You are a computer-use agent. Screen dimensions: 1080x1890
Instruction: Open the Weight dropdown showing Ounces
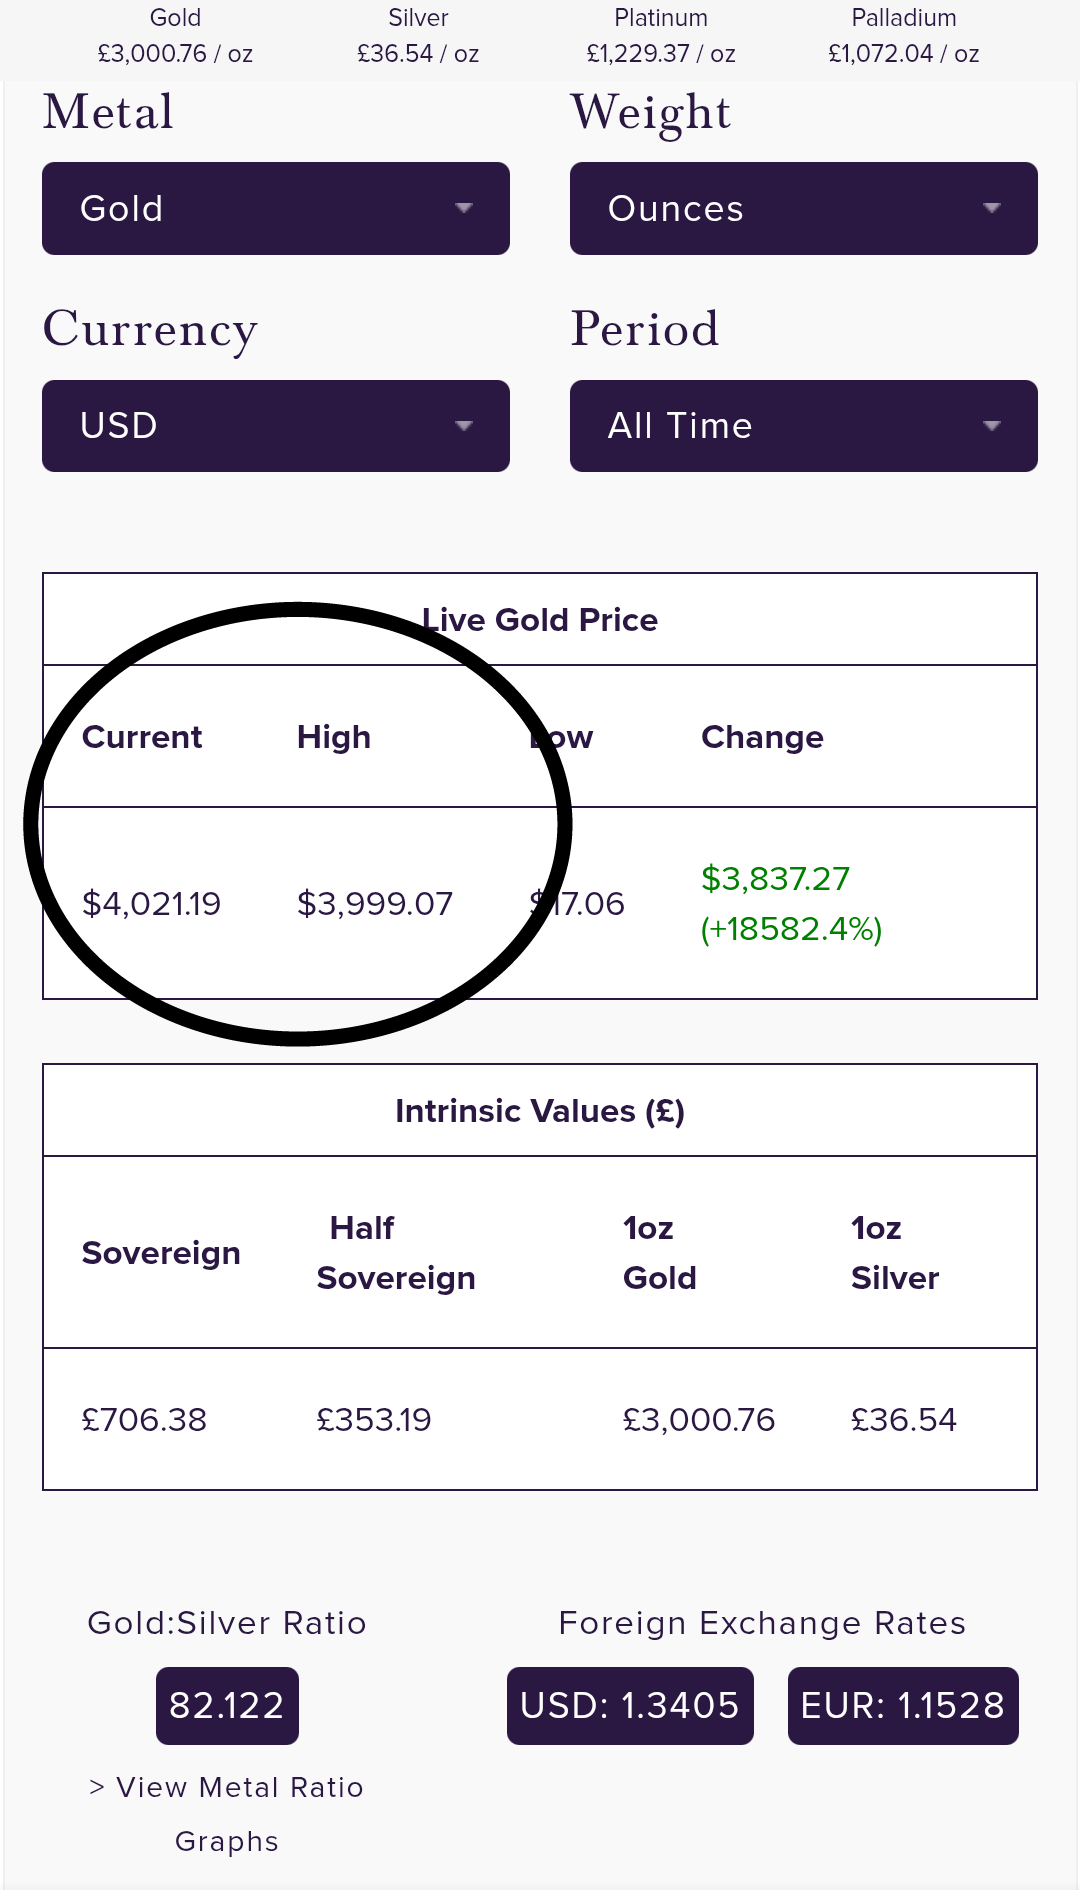(803, 208)
